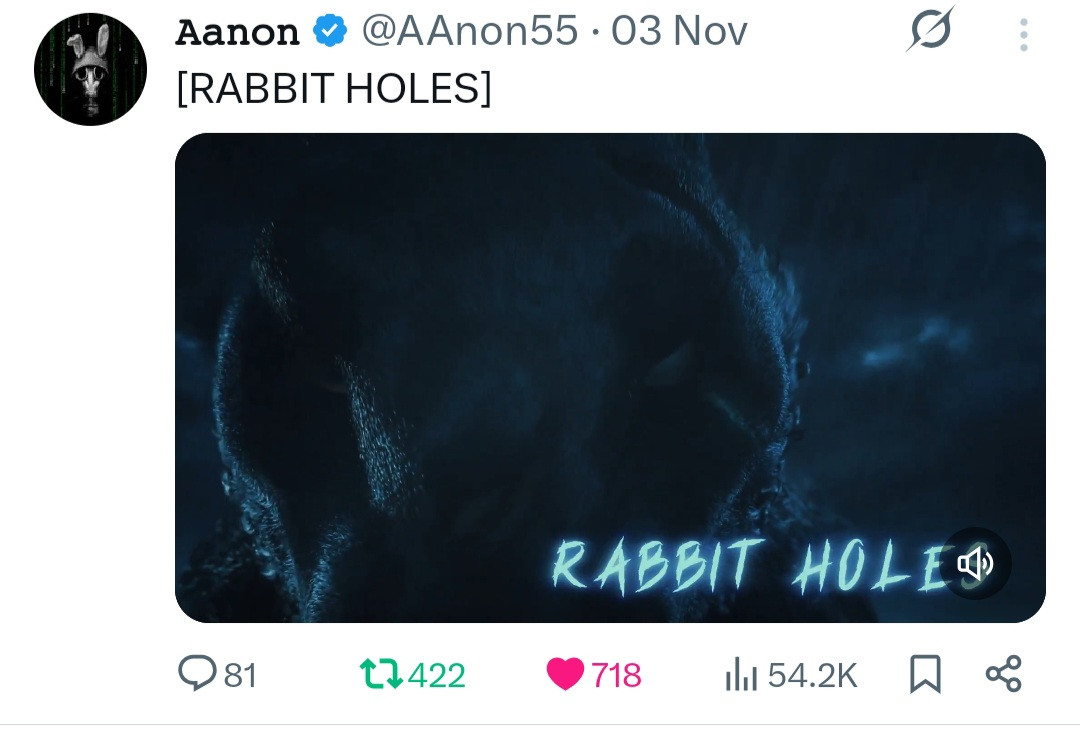This screenshot has height=729, width=1080.
Task: Toggle the green repost arrows icon
Action: point(382,675)
